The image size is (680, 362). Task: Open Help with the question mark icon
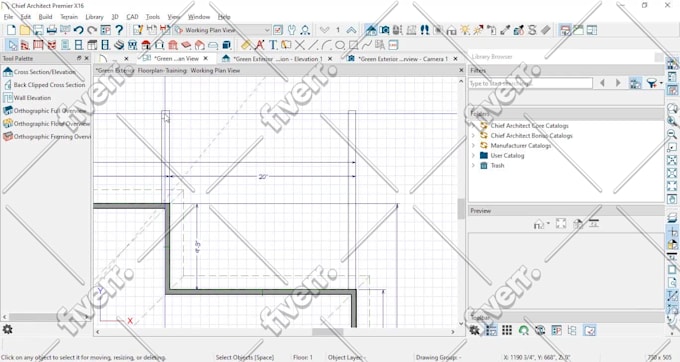click(119, 30)
